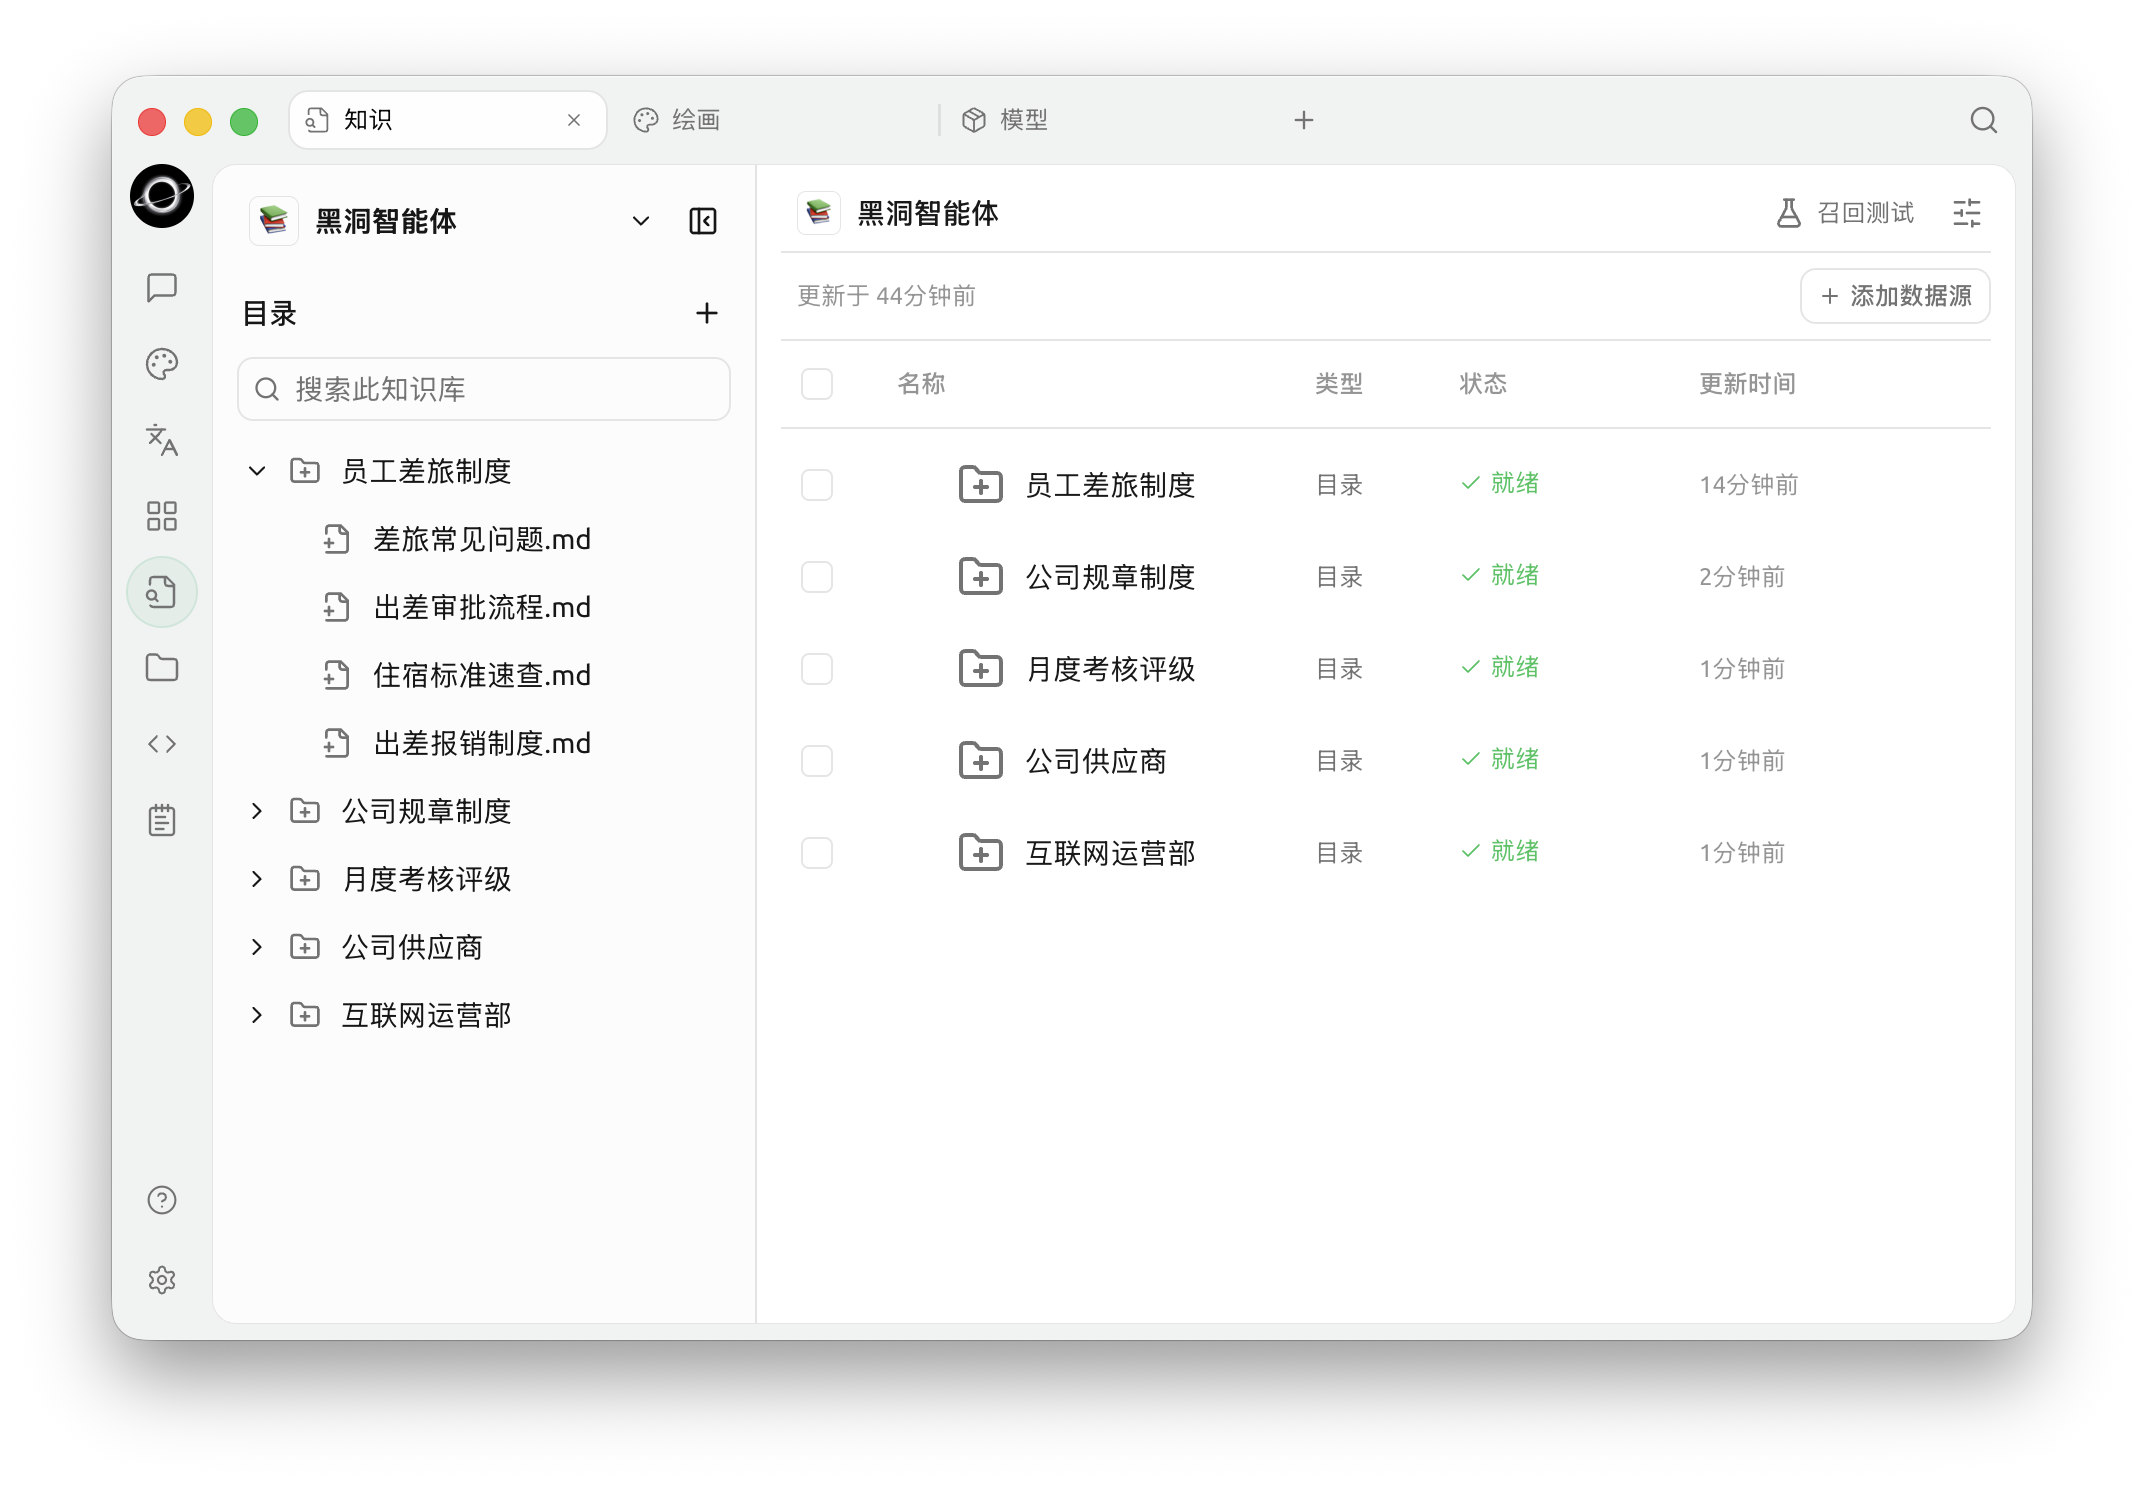The height and width of the screenshot is (1488, 2144).
Task: Click the 添加数据源 button
Action: [1895, 296]
